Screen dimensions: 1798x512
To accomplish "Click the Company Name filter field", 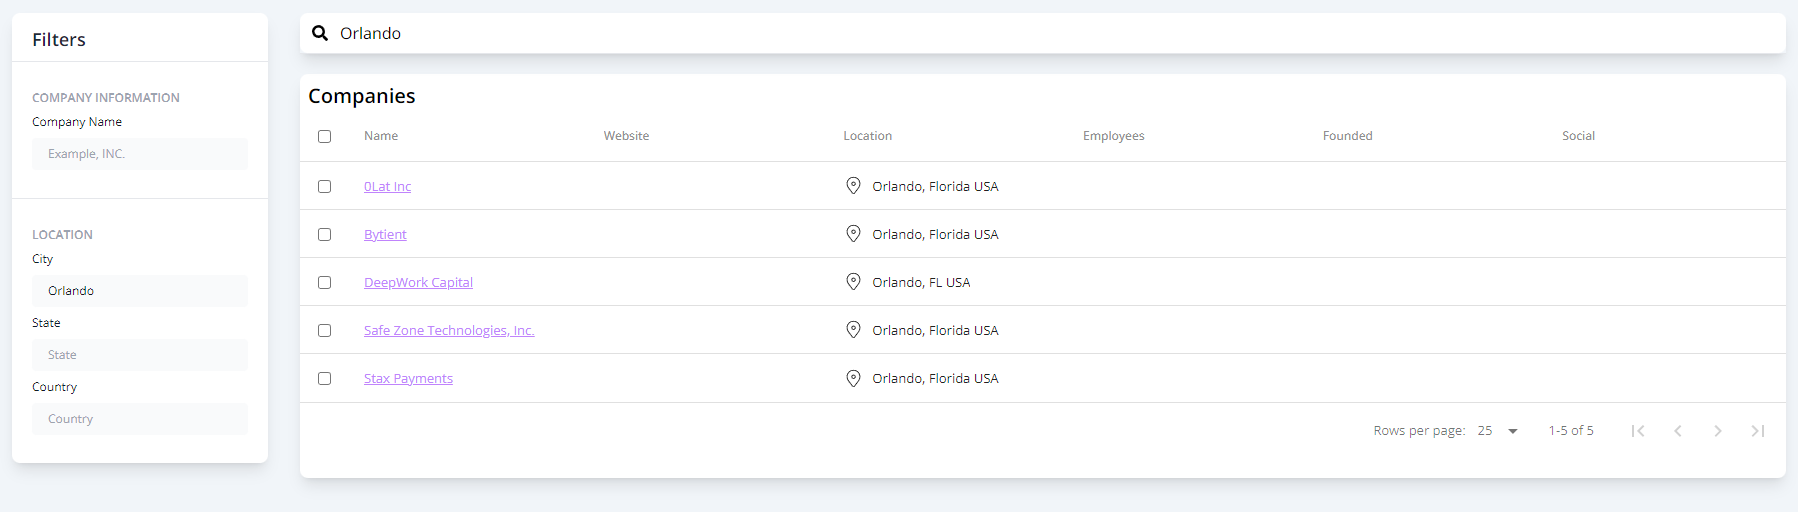I will [x=140, y=154].
